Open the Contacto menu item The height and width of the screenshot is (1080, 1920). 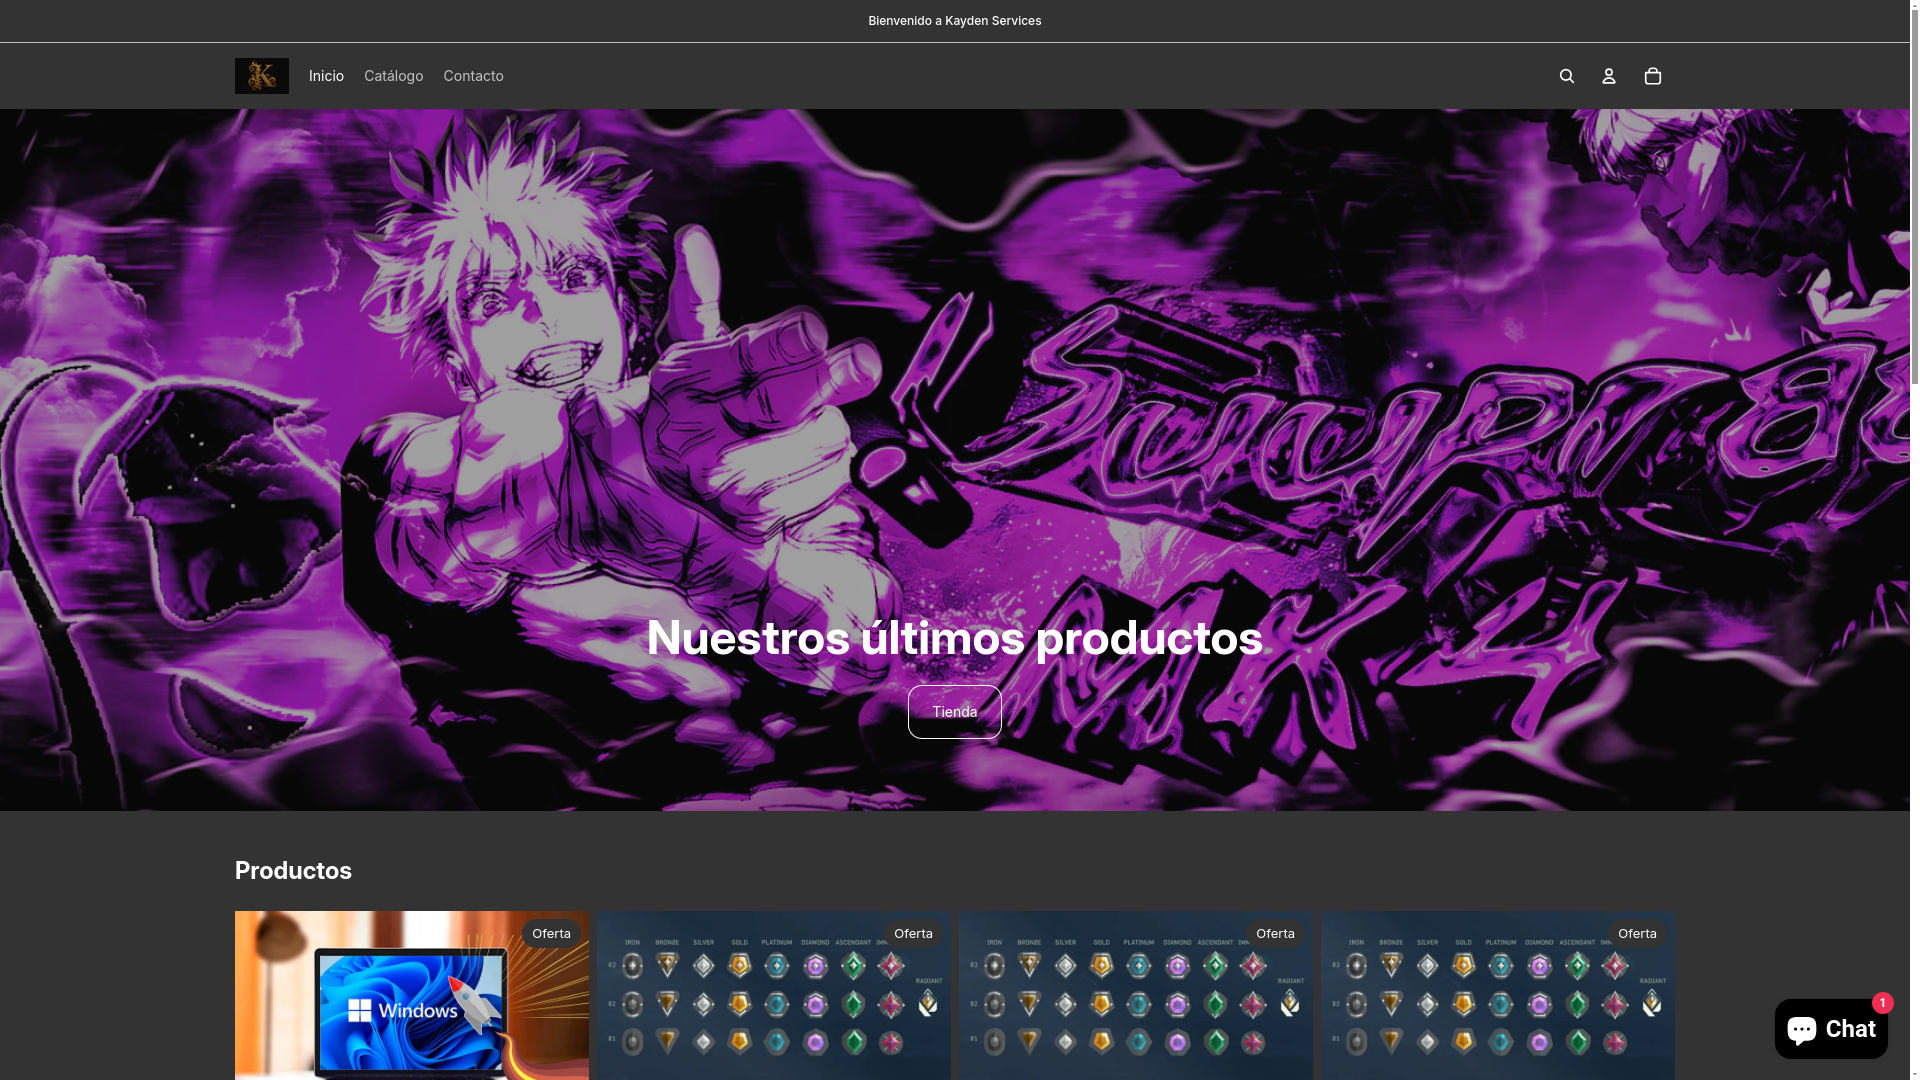point(474,76)
